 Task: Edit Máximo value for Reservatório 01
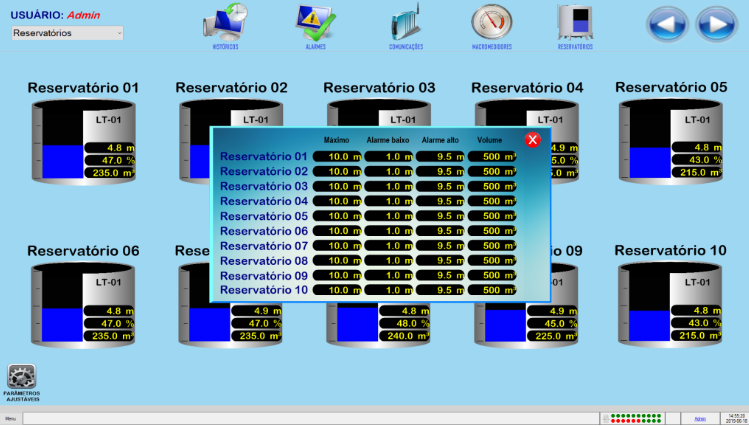[336, 156]
